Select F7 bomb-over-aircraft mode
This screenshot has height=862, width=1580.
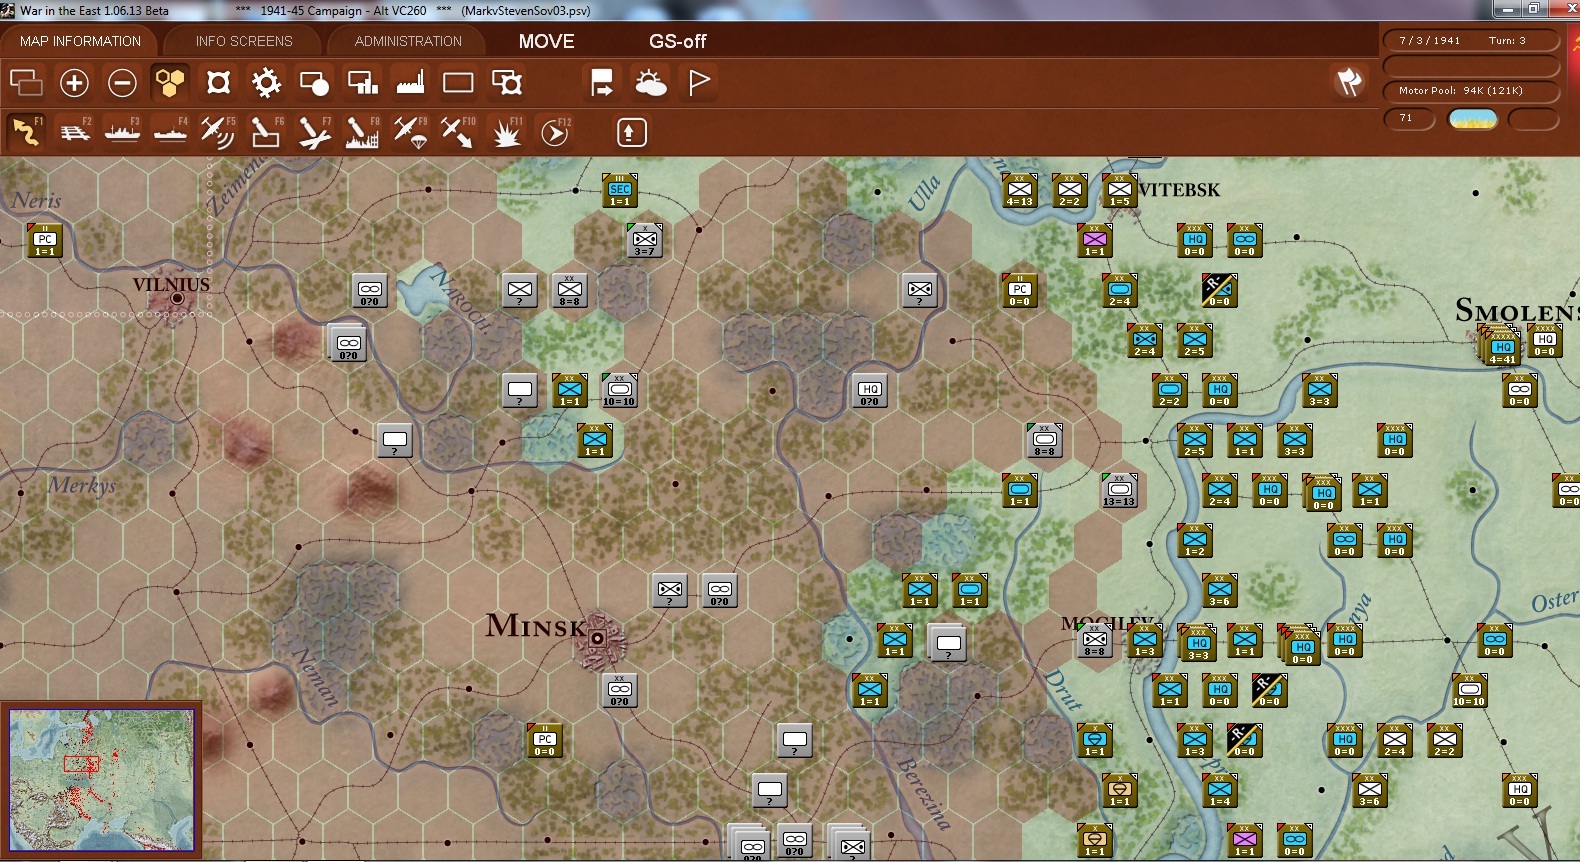[x=314, y=131]
